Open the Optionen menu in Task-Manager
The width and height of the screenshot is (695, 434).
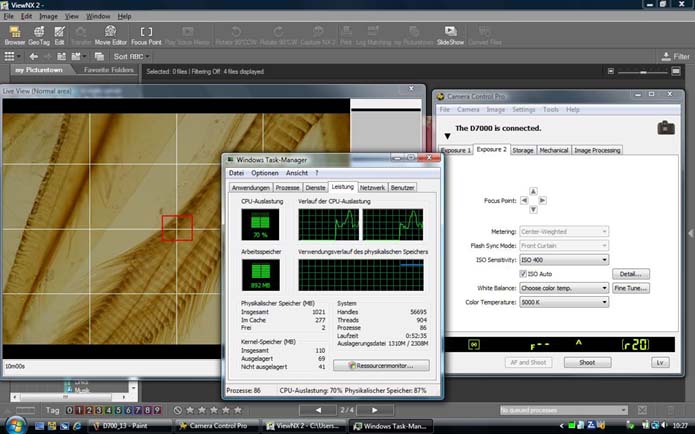[265, 173]
